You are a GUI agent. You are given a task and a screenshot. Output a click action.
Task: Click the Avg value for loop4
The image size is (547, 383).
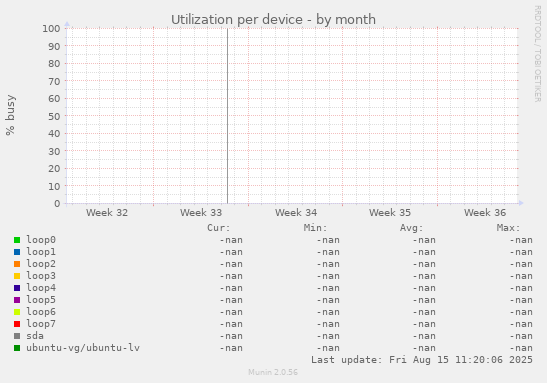point(424,288)
